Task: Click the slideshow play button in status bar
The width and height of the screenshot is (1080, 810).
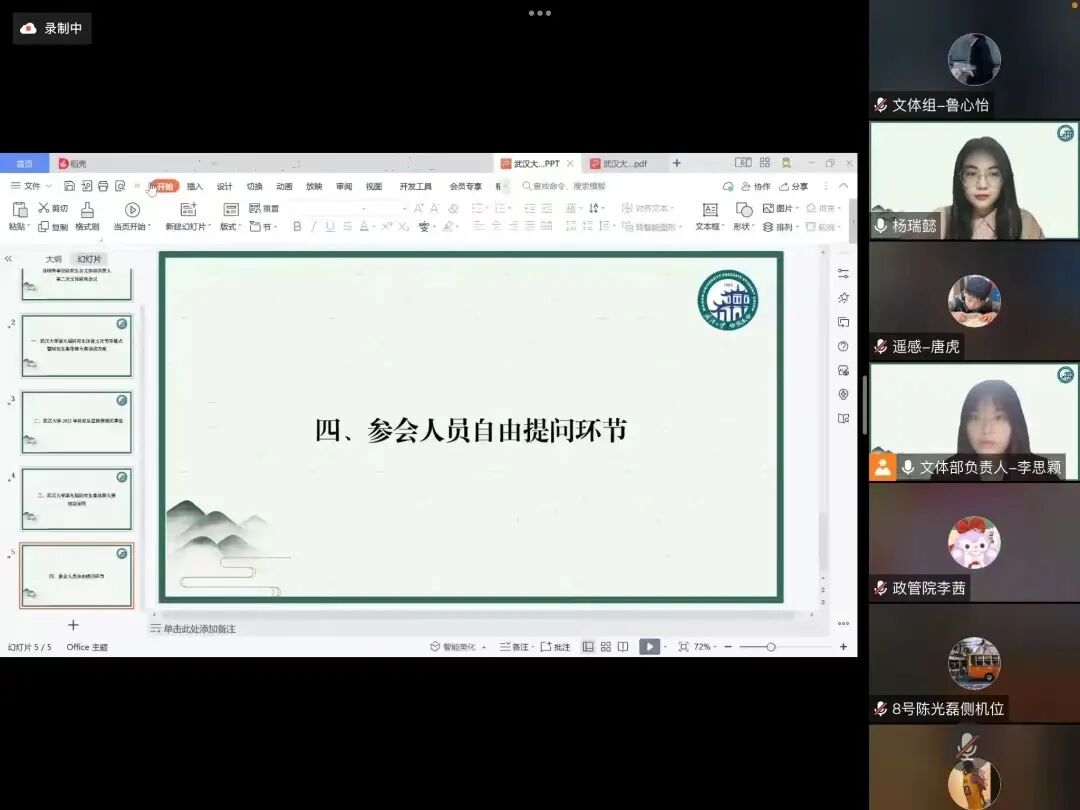Action: coord(649,647)
